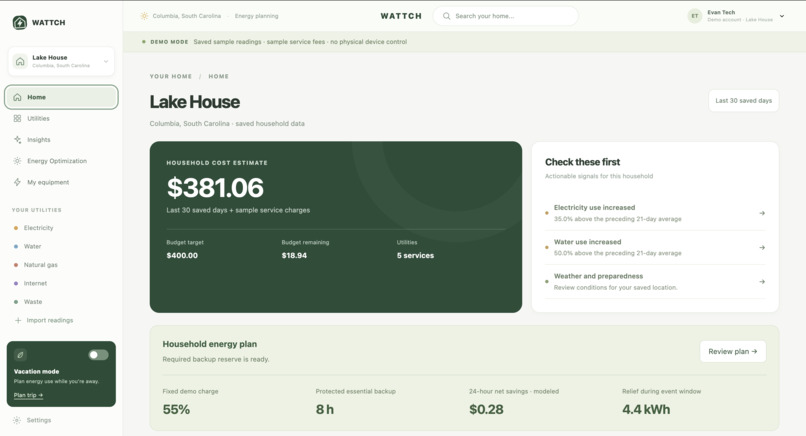806x436 pixels.
Task: Click the Search your home field
Action: point(506,16)
